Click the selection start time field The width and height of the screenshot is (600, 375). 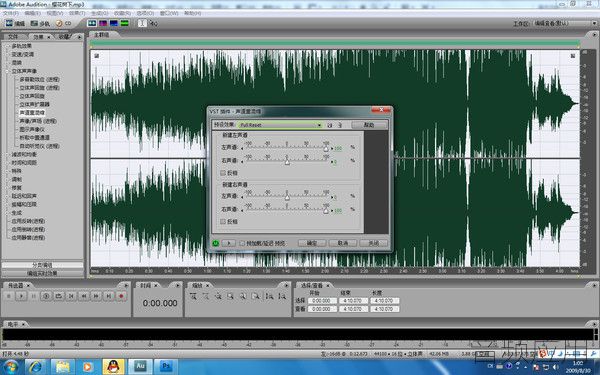click(322, 301)
